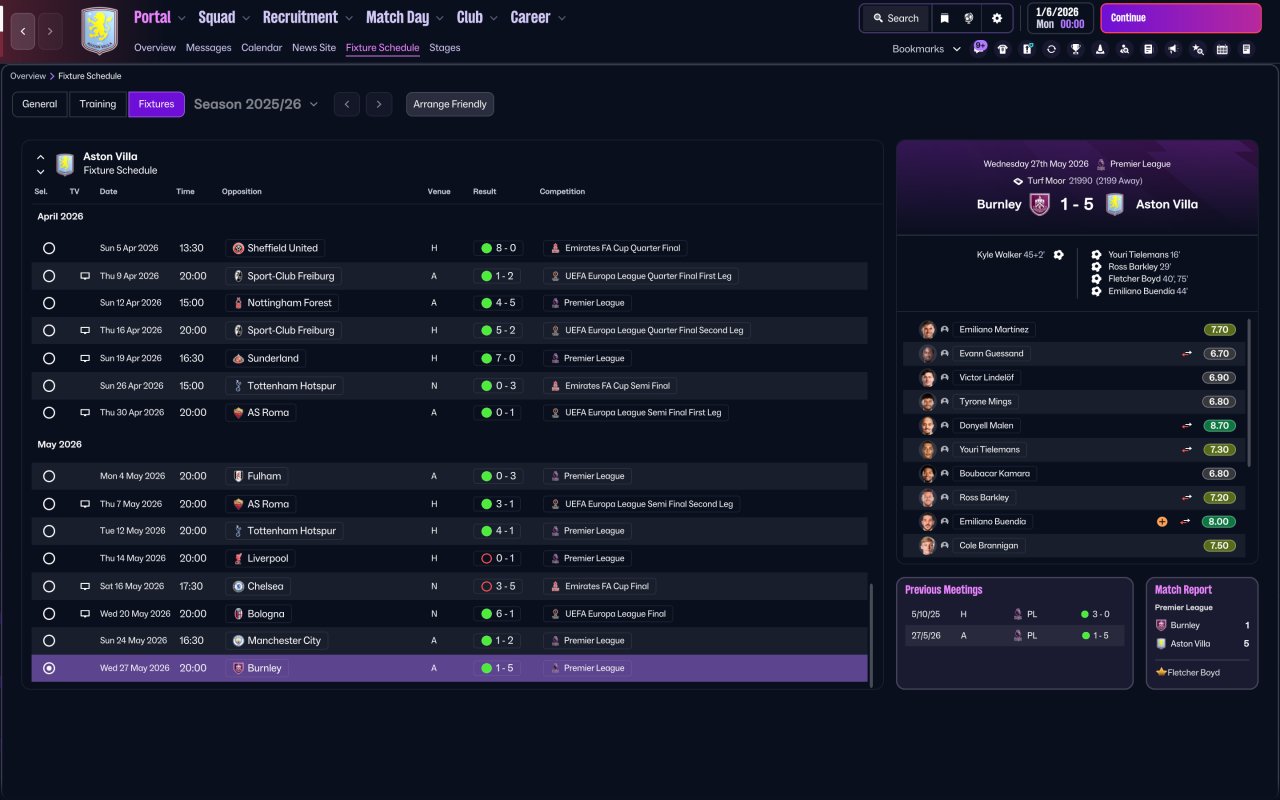The height and width of the screenshot is (800, 1280).
Task: Select the Sheffield United fixture radio button
Action: 49,248
